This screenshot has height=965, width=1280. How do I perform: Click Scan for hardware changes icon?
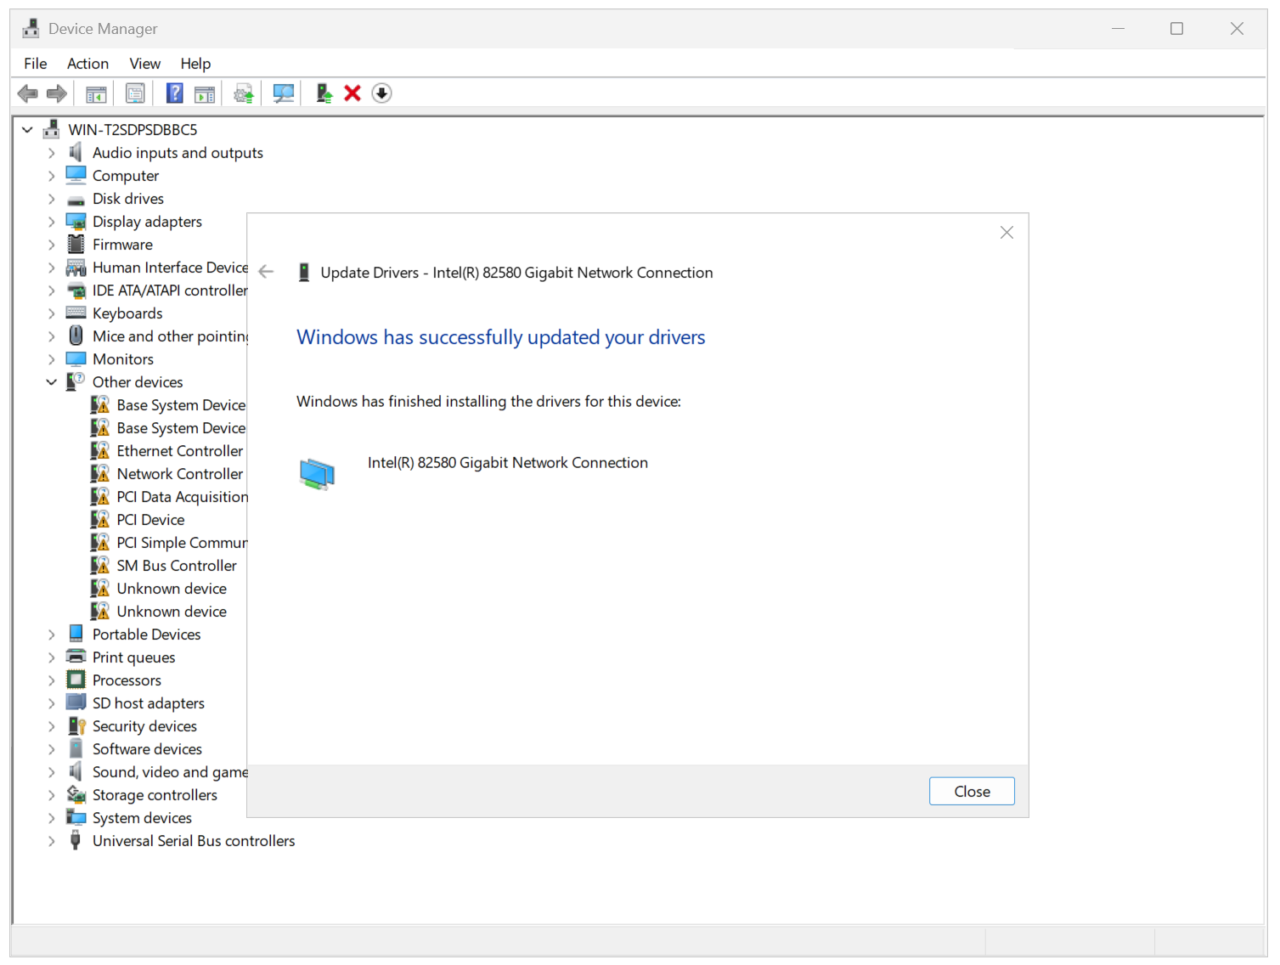[284, 93]
